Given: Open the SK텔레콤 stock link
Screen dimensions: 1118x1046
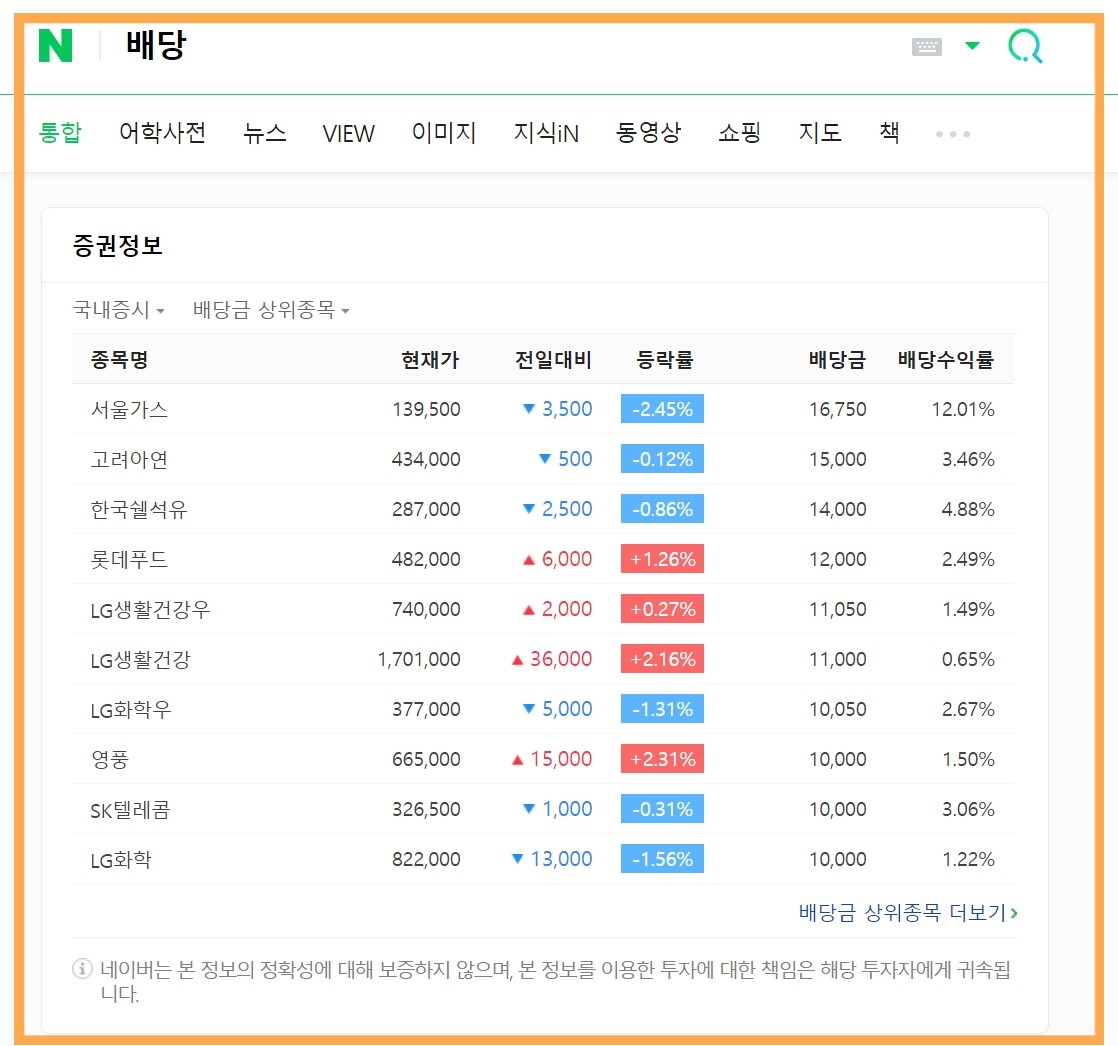Looking at the screenshot, I should pyautogui.click(x=130, y=810).
